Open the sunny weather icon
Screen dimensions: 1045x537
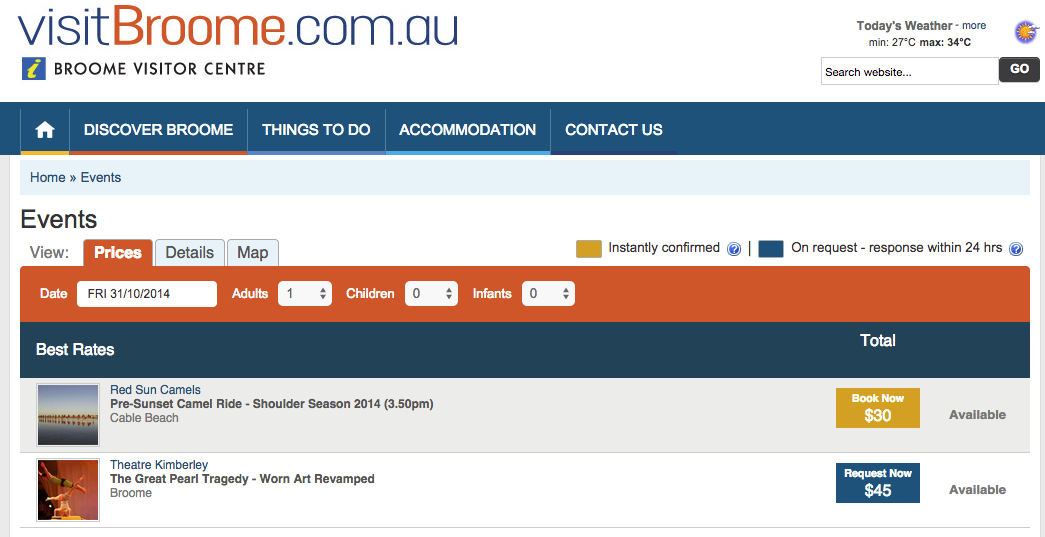pos(1026,32)
